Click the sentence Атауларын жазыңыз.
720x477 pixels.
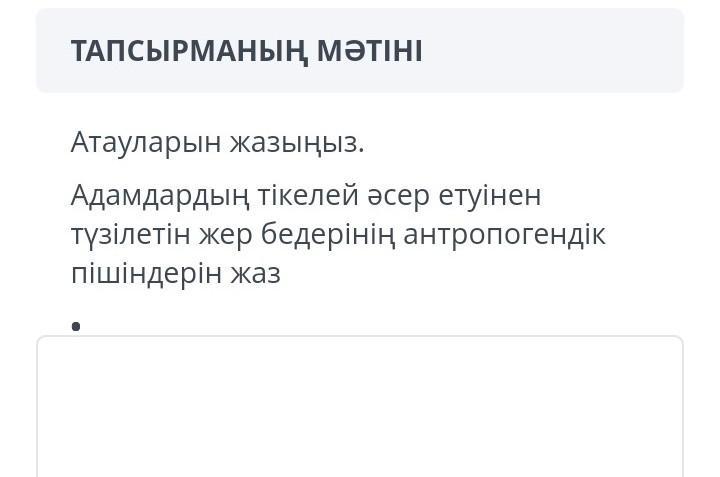pos(217,142)
